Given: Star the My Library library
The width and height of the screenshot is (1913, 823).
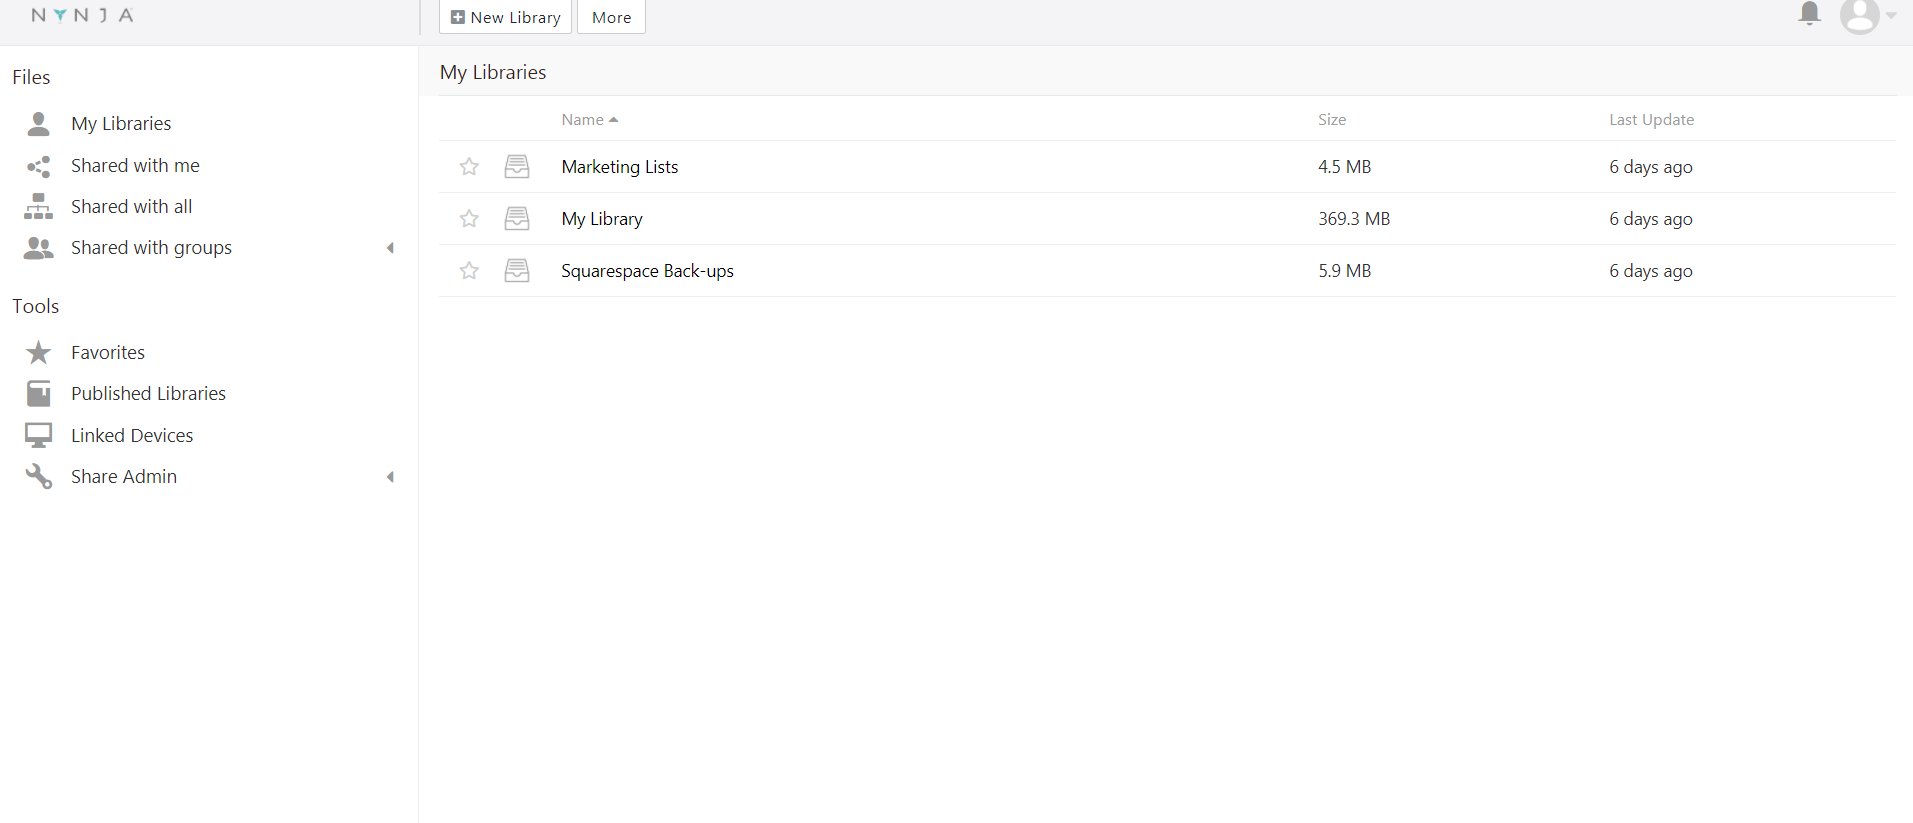Looking at the screenshot, I should pos(469,219).
